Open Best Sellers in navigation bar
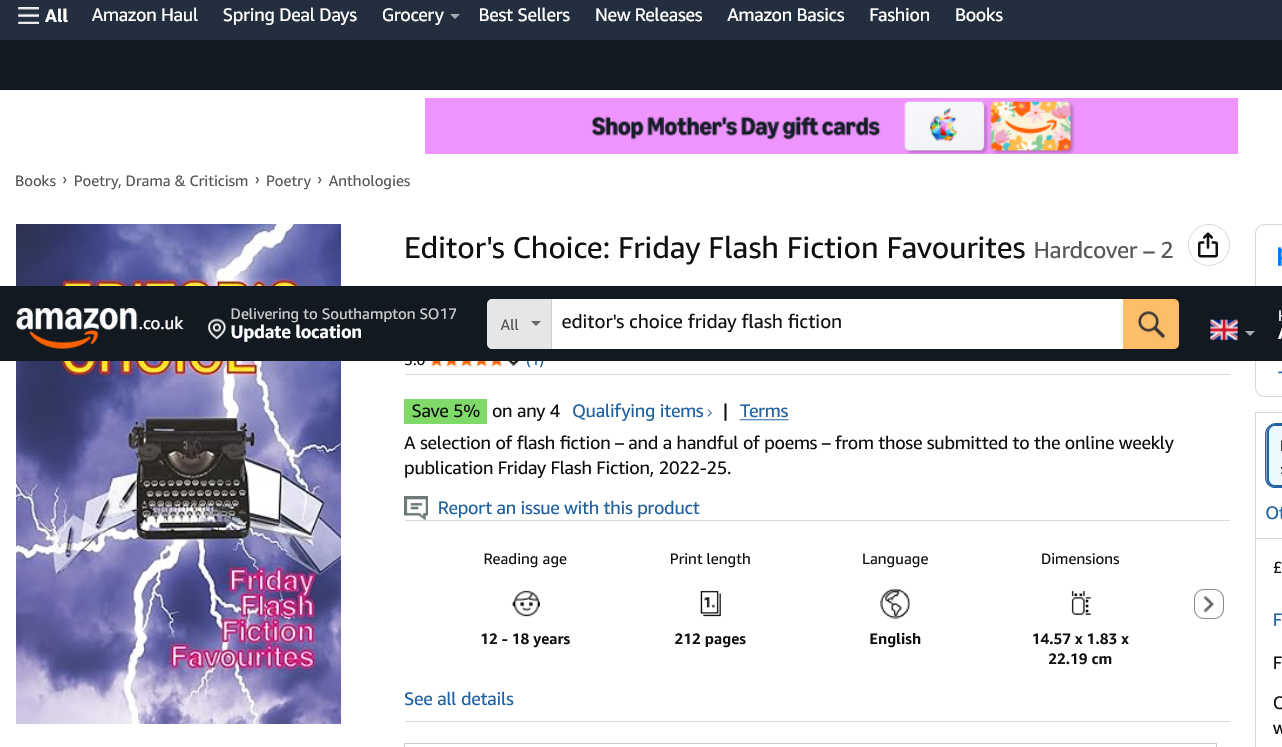The height and width of the screenshot is (747, 1282). pos(524,15)
